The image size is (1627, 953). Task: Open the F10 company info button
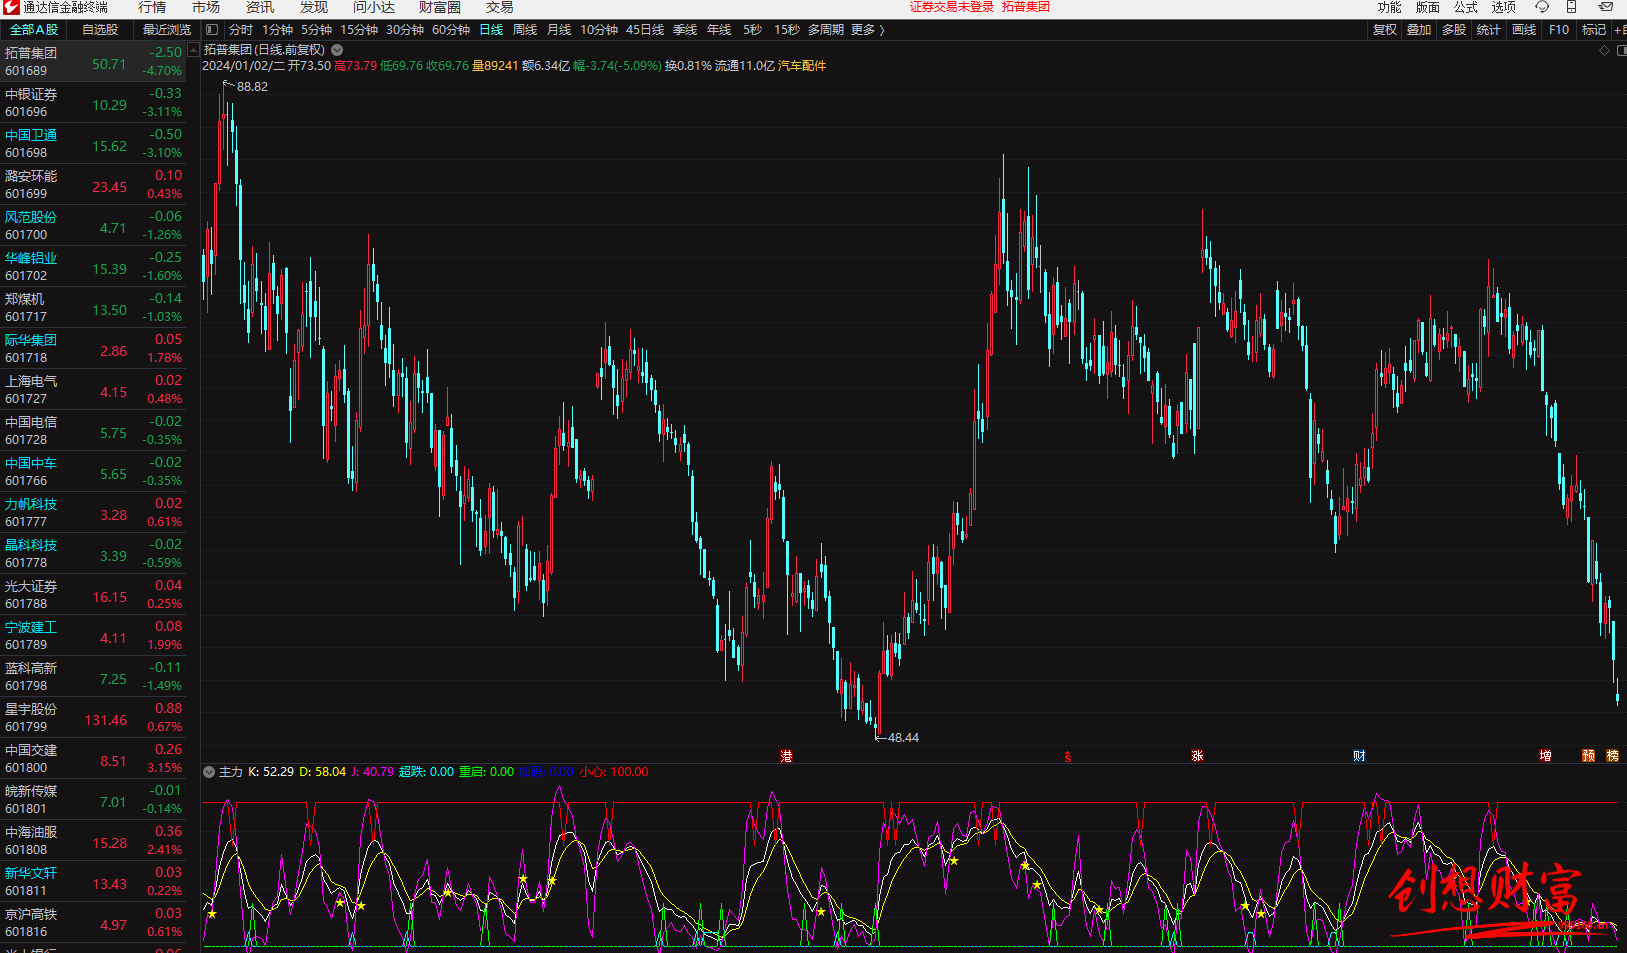1559,30
